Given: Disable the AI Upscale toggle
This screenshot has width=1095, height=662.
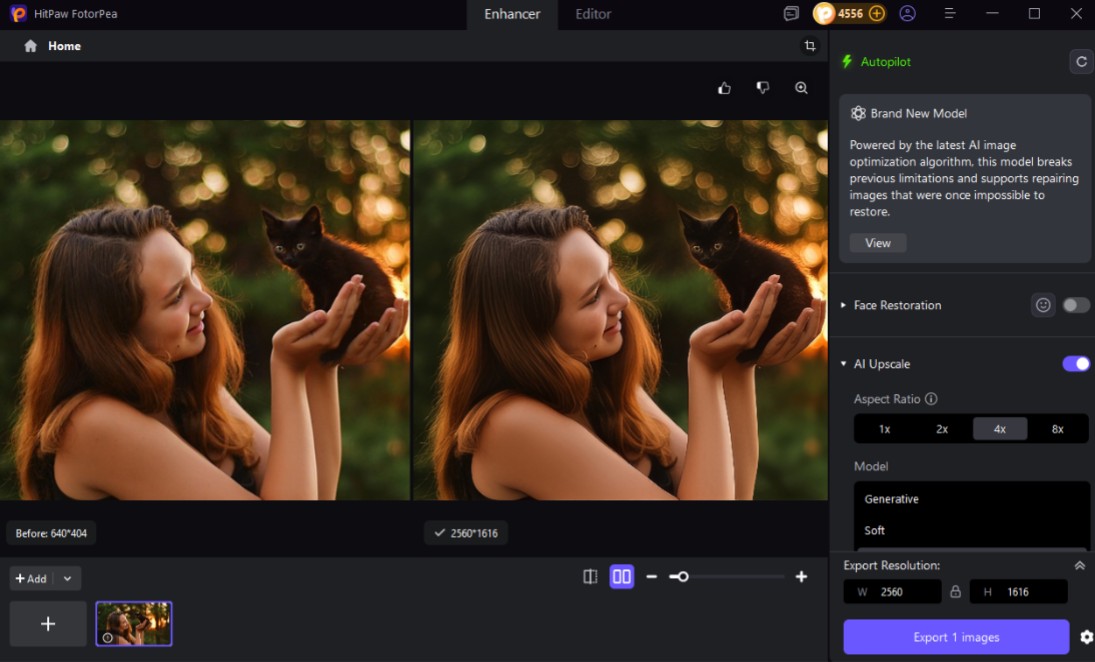Looking at the screenshot, I should click(1075, 364).
